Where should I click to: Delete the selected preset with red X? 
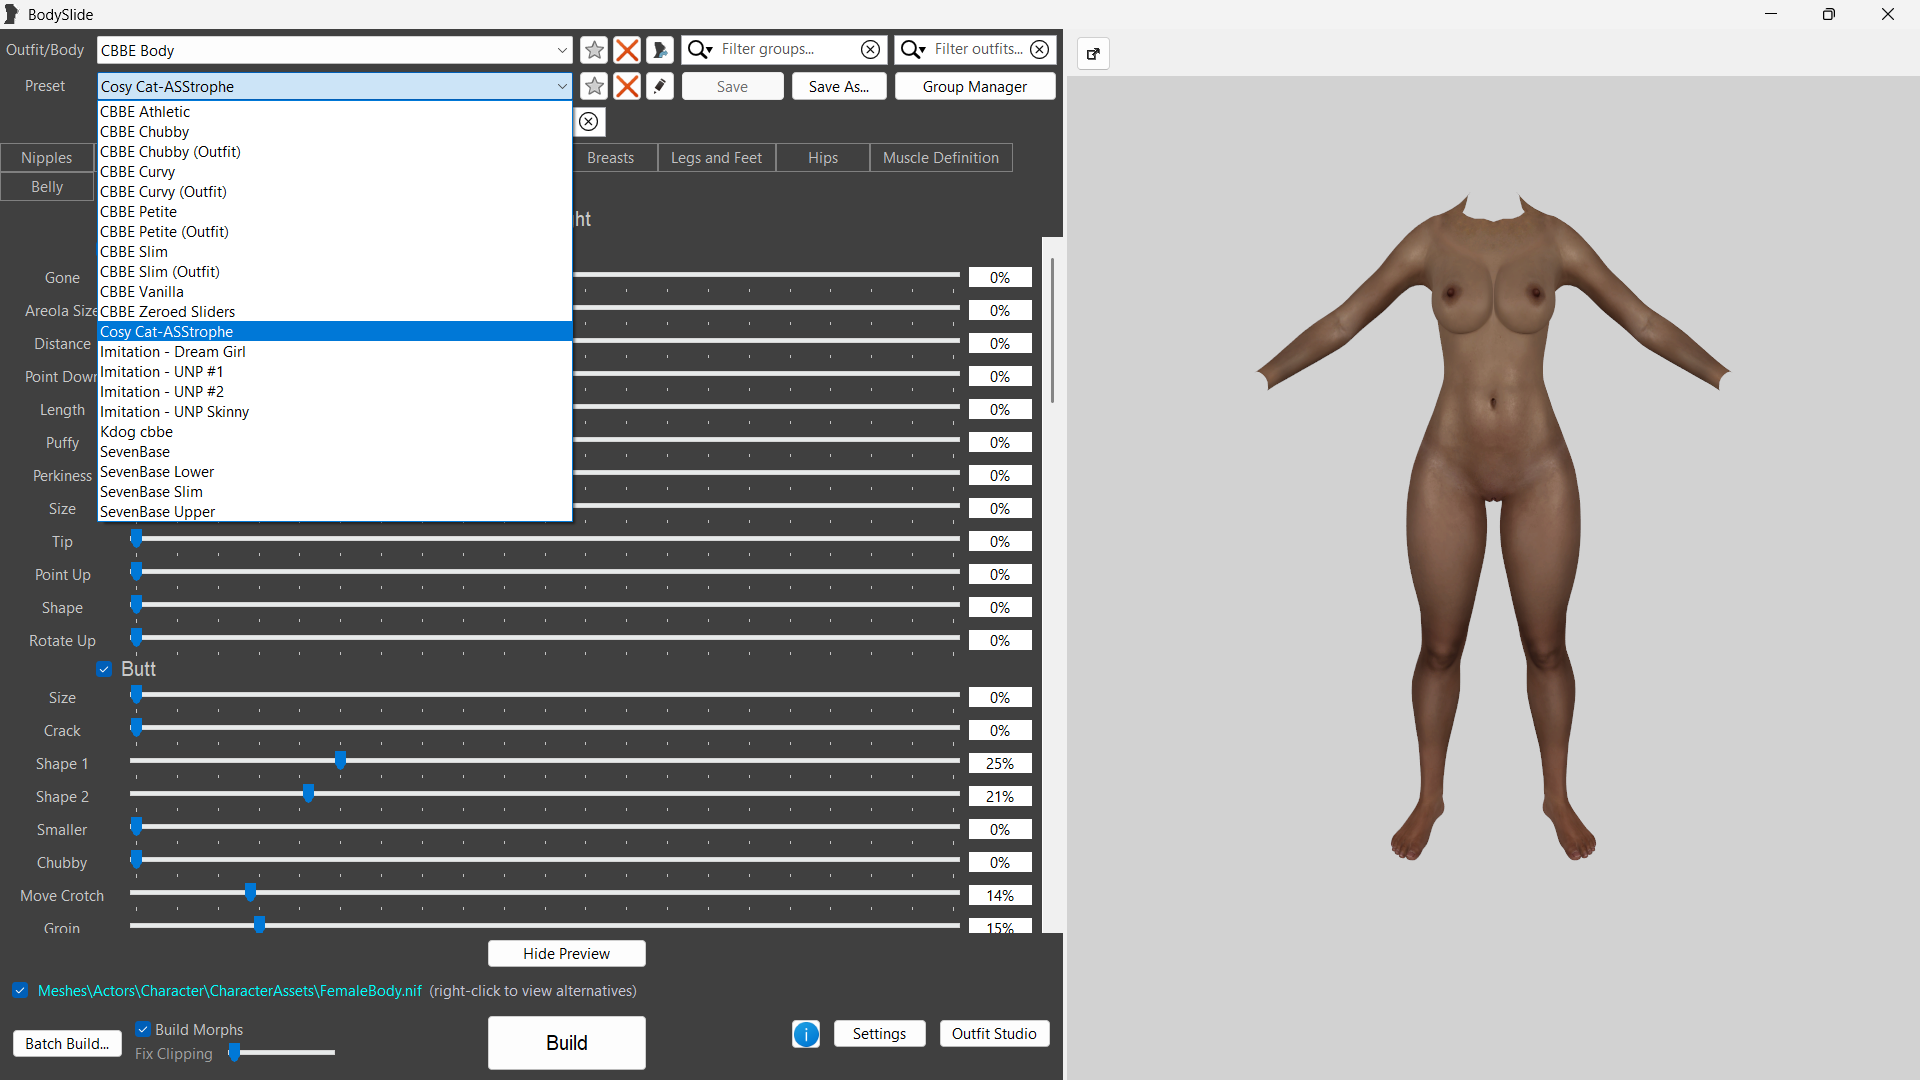pos(627,86)
